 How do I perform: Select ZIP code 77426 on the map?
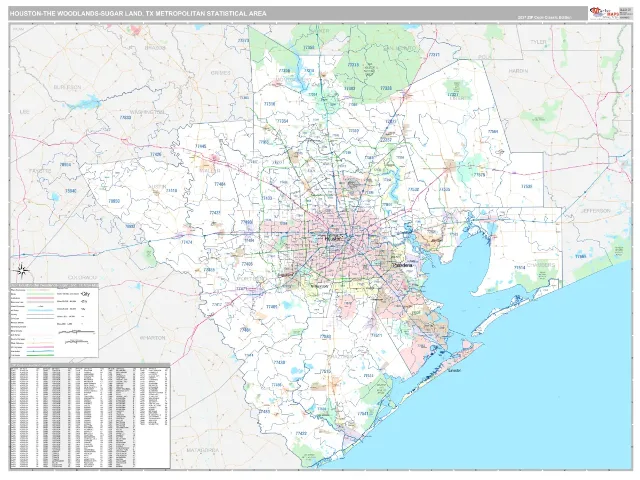click(x=156, y=155)
